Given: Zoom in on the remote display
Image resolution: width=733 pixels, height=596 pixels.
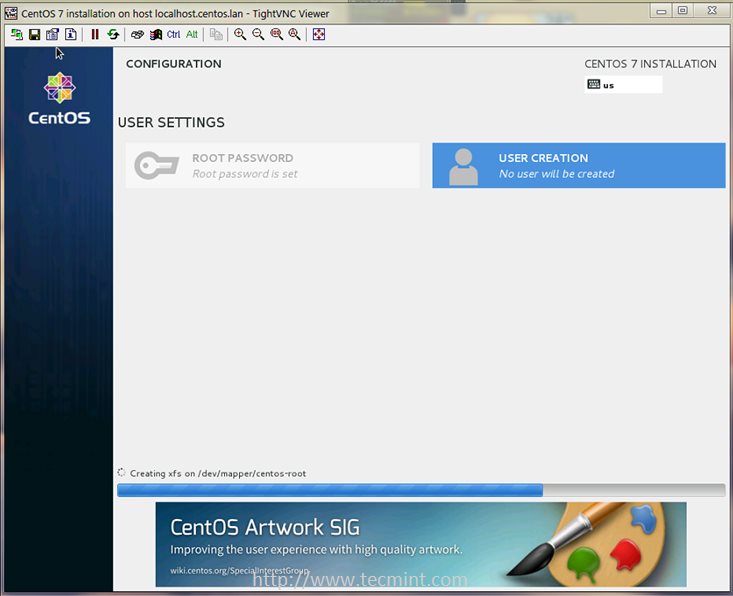Looking at the screenshot, I should [240, 34].
